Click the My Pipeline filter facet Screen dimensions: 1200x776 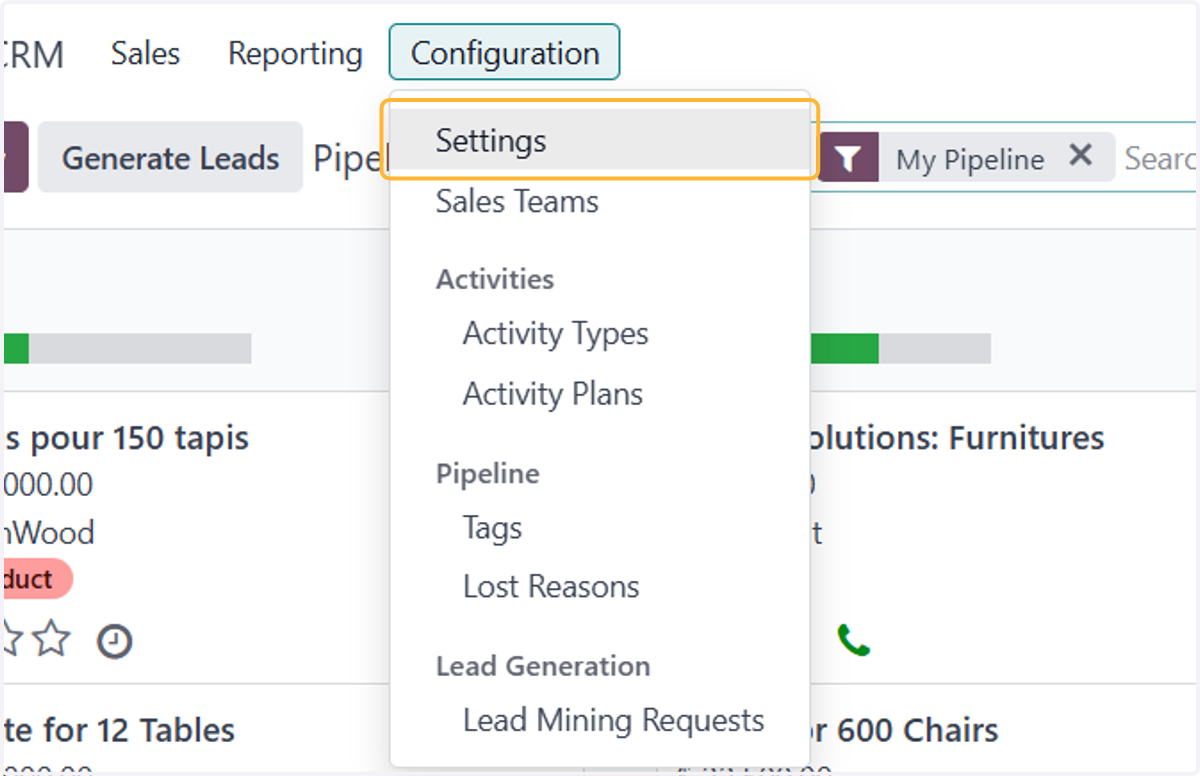tap(969, 159)
